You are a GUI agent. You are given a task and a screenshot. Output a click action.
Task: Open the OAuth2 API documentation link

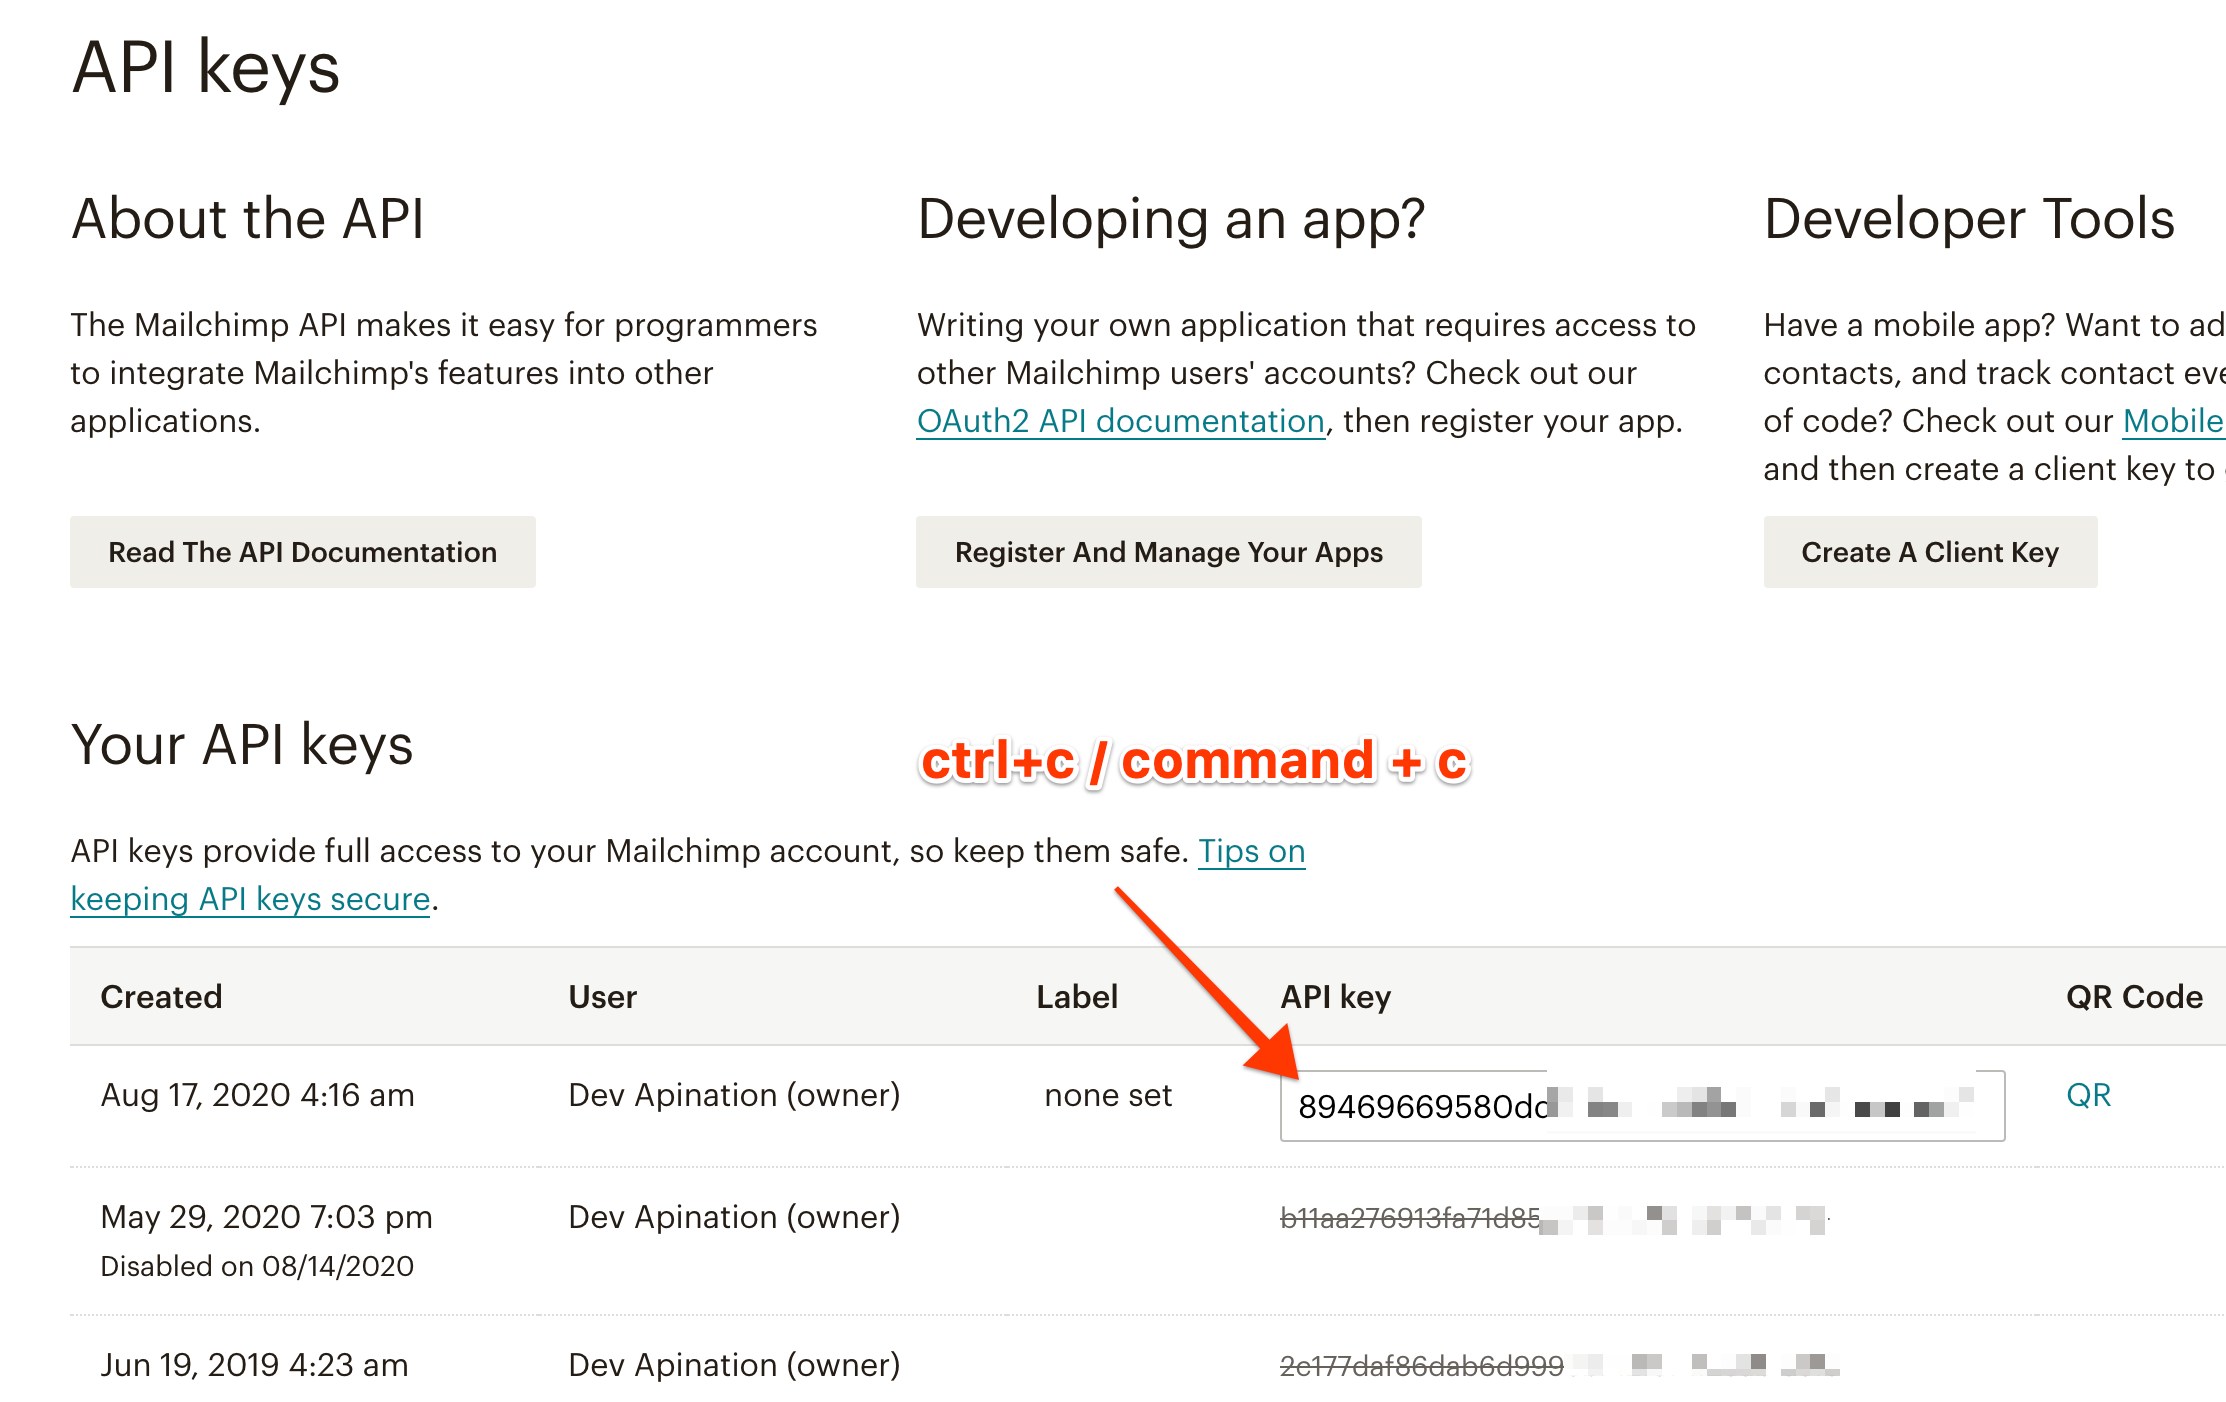pos(1120,421)
